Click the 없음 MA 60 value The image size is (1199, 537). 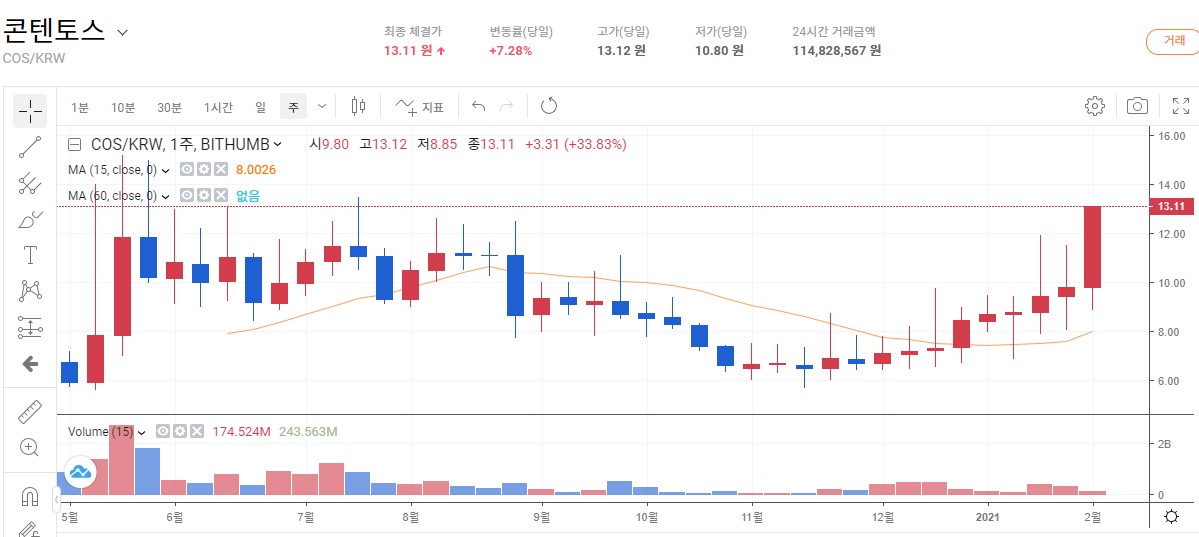pos(248,196)
